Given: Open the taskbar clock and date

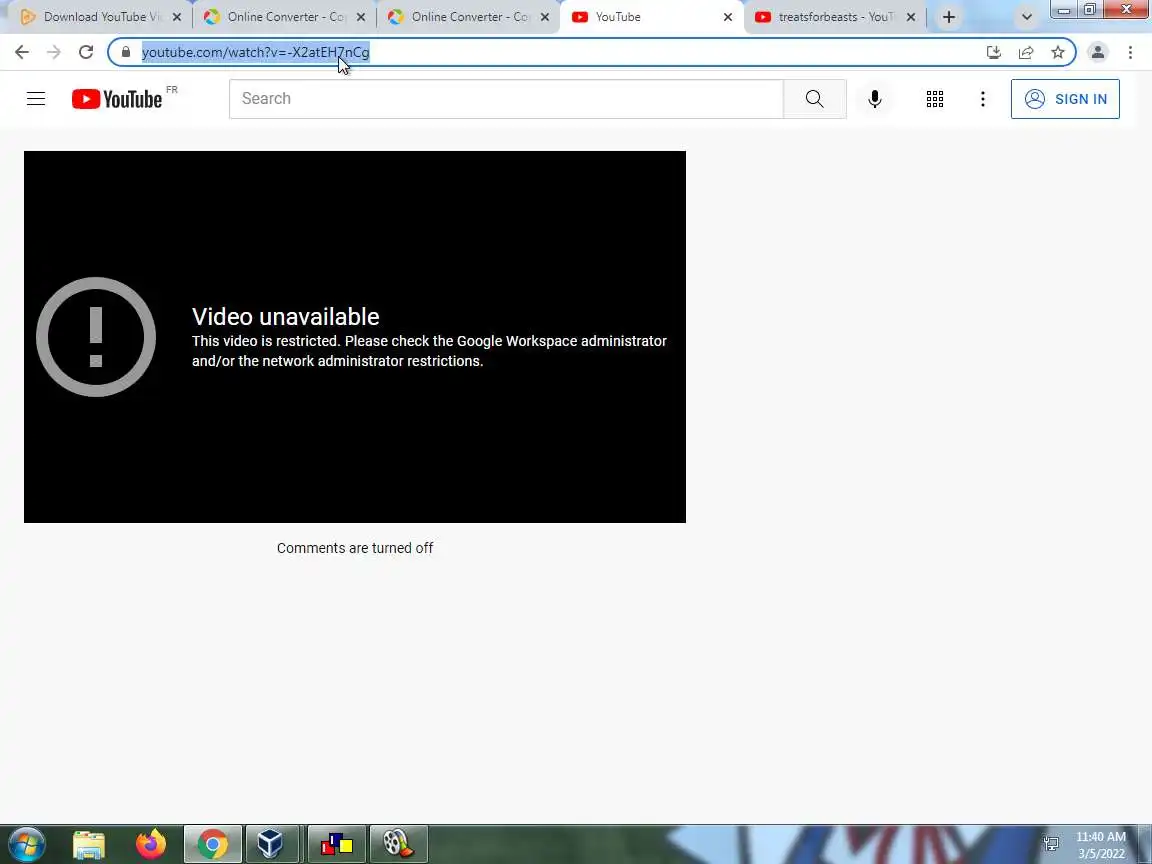Looking at the screenshot, I should [x=1101, y=845].
